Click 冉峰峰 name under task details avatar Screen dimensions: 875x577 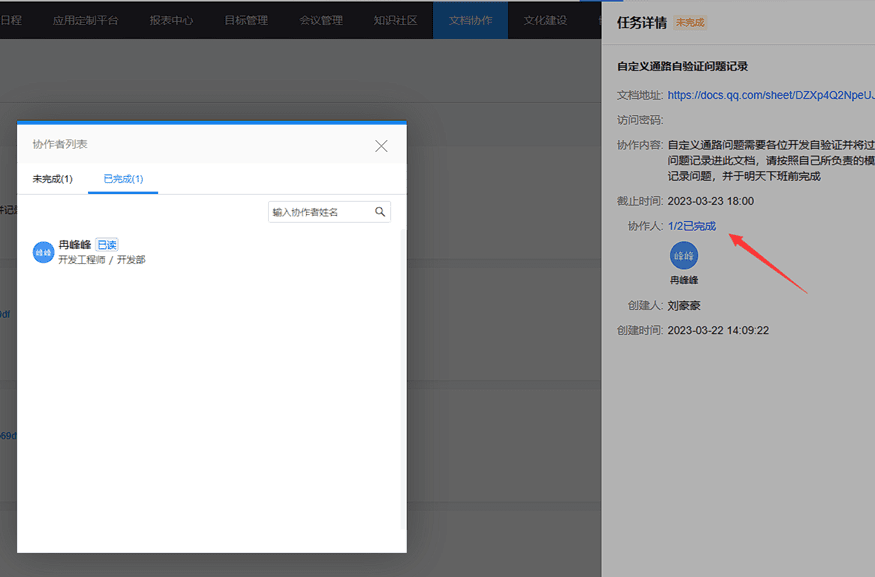(x=684, y=280)
